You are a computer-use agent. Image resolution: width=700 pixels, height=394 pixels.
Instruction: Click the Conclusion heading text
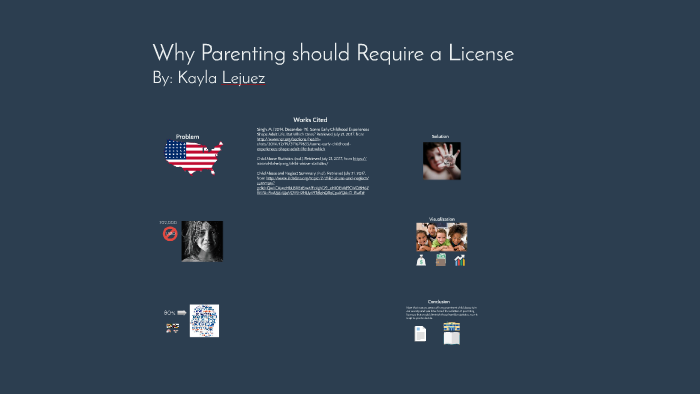tap(439, 302)
